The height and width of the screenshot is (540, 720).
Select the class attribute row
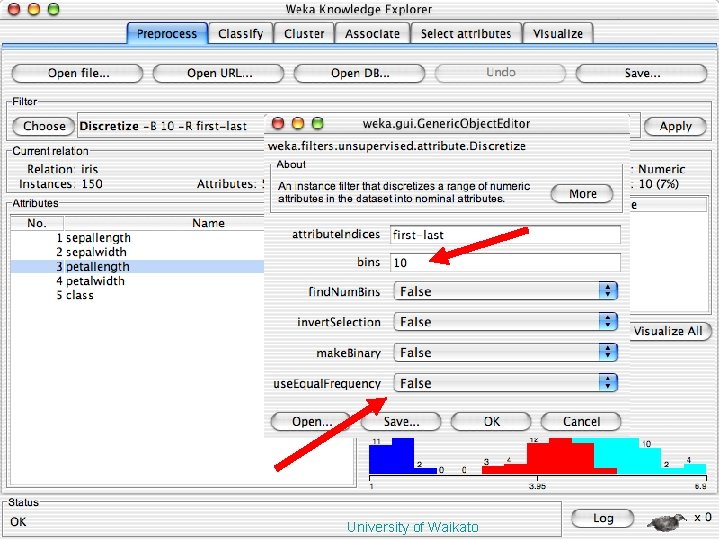coord(137,295)
